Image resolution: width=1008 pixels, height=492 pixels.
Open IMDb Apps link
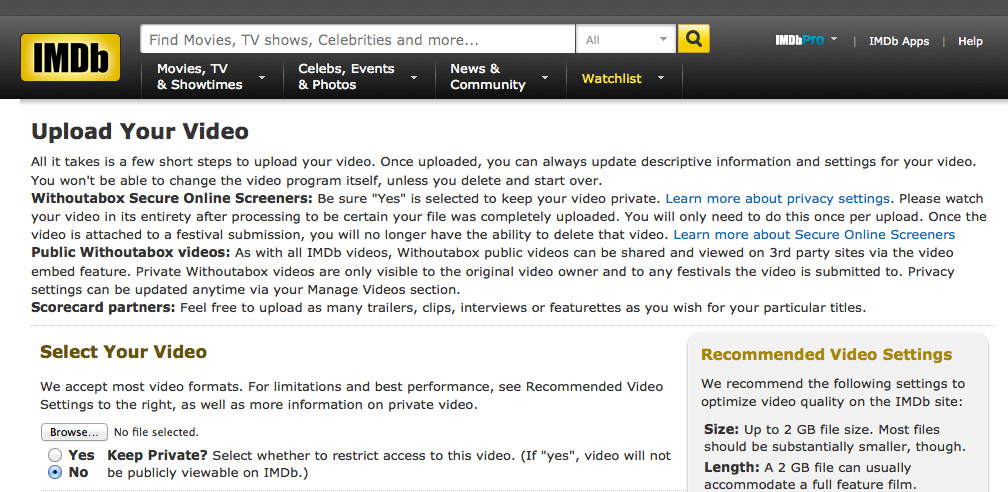coord(899,41)
